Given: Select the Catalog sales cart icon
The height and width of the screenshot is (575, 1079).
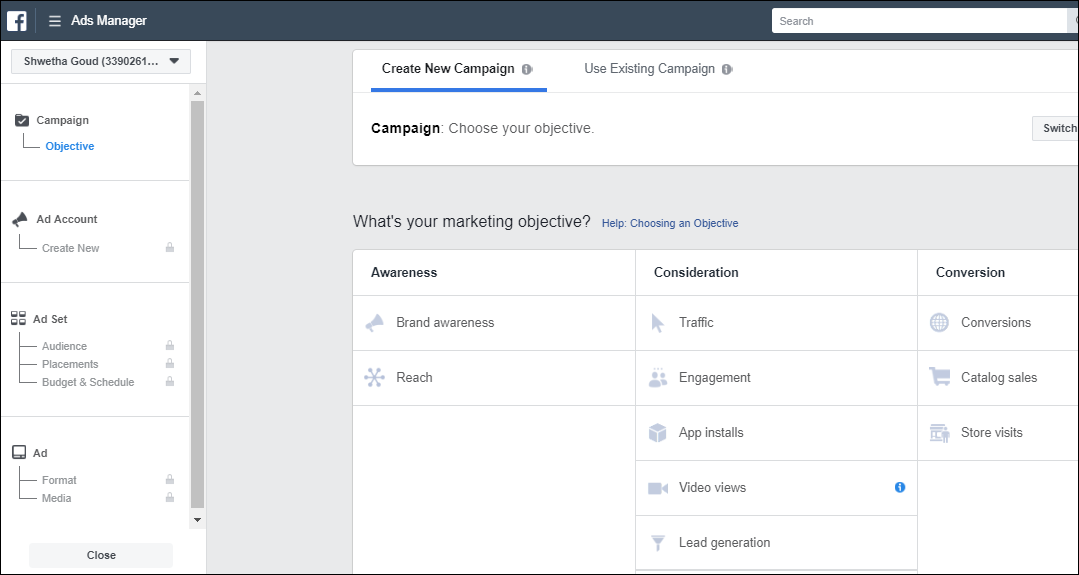Looking at the screenshot, I should click(x=939, y=378).
